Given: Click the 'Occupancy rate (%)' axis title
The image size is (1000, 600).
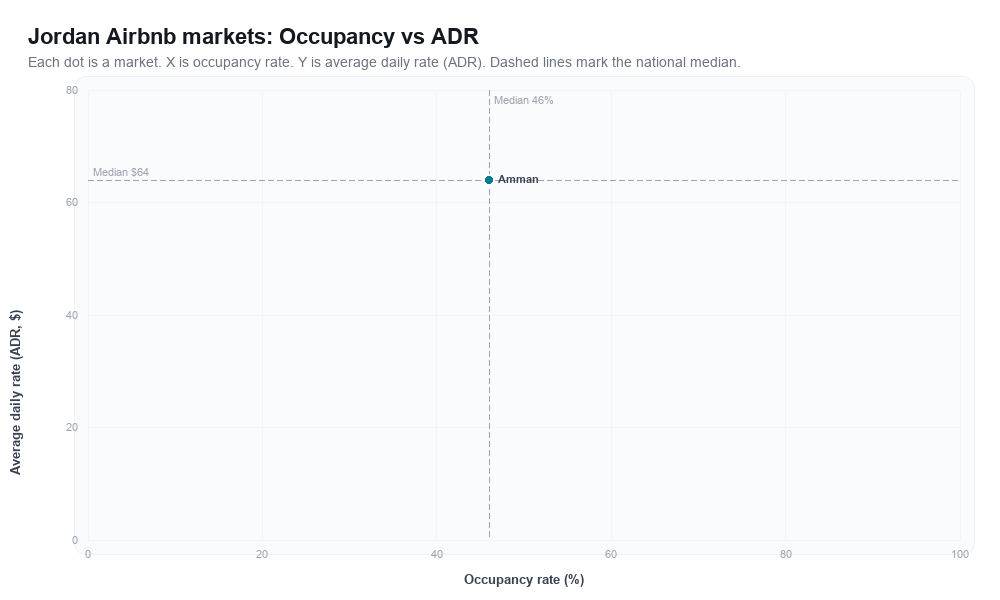Looking at the screenshot, I should tap(524, 580).
